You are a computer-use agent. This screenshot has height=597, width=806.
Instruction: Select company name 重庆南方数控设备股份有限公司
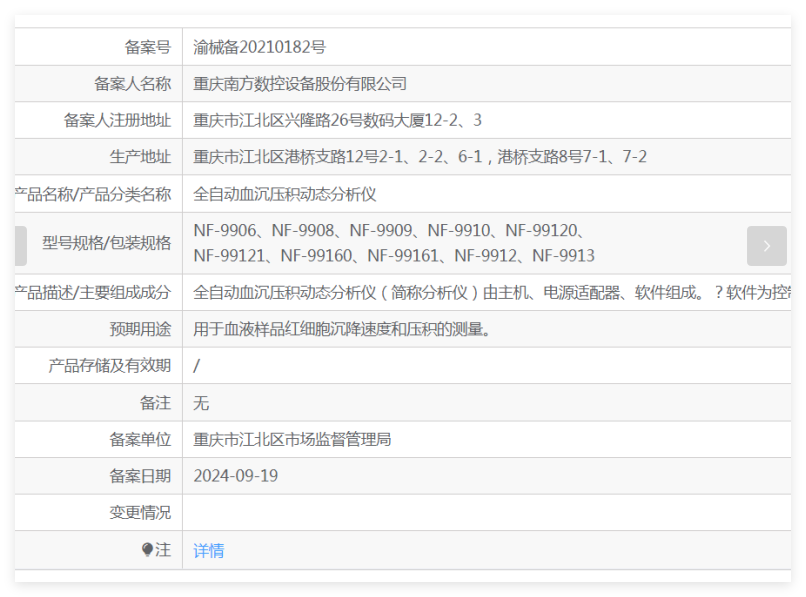coord(300,83)
